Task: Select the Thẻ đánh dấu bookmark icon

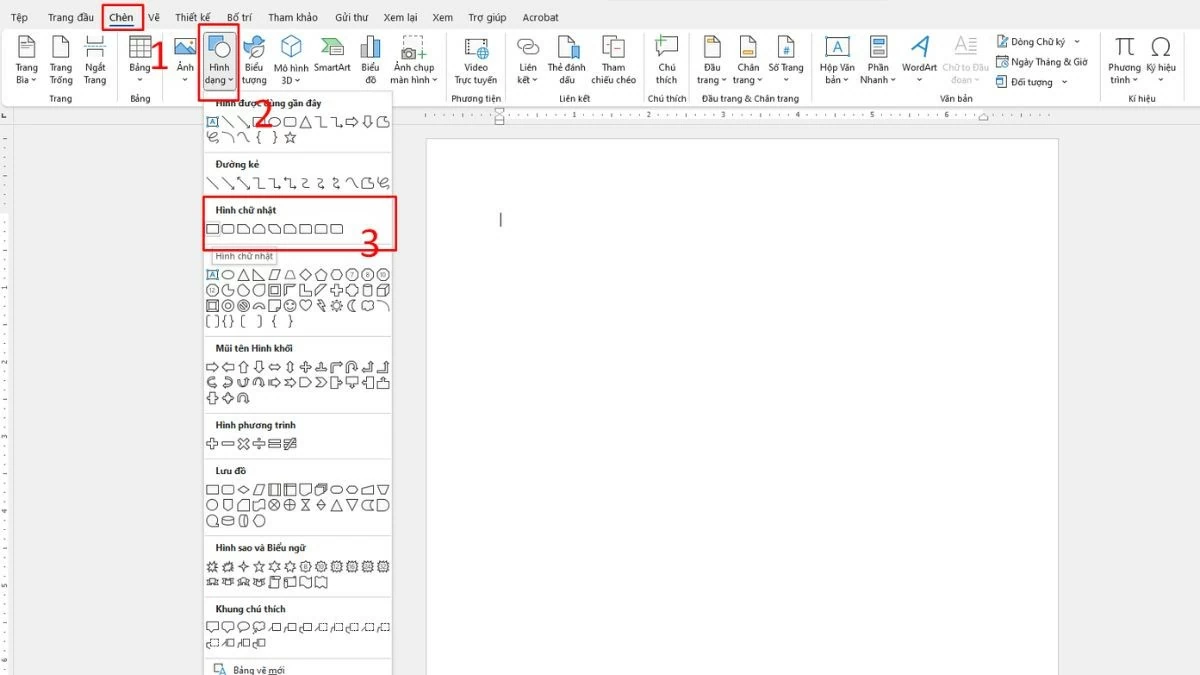Action: click(567, 60)
